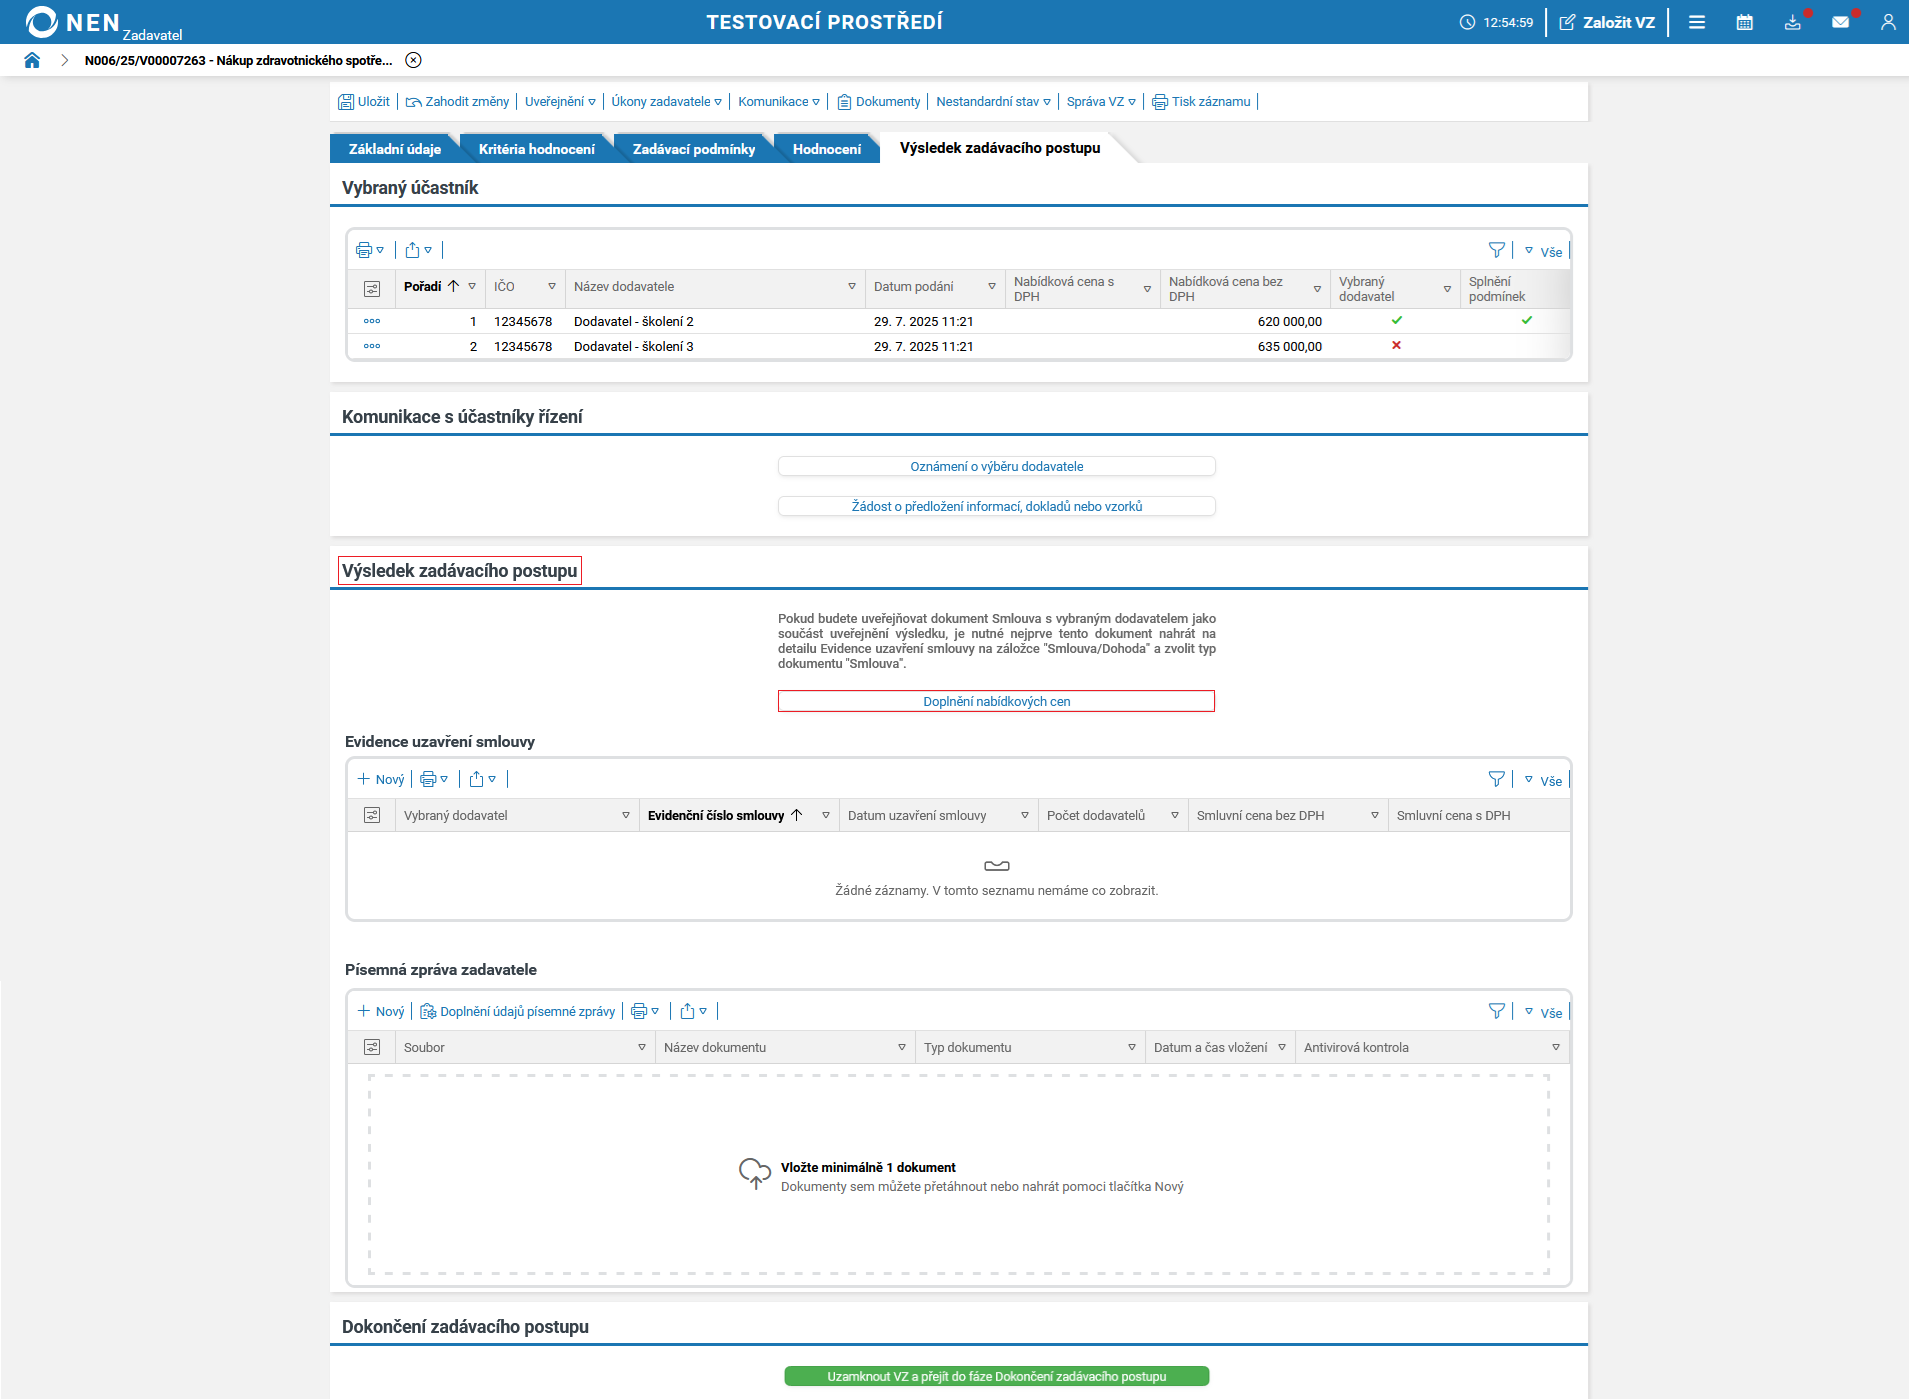Open the NEN calendar icon
This screenshot has width=1909, height=1399.
[1745, 21]
